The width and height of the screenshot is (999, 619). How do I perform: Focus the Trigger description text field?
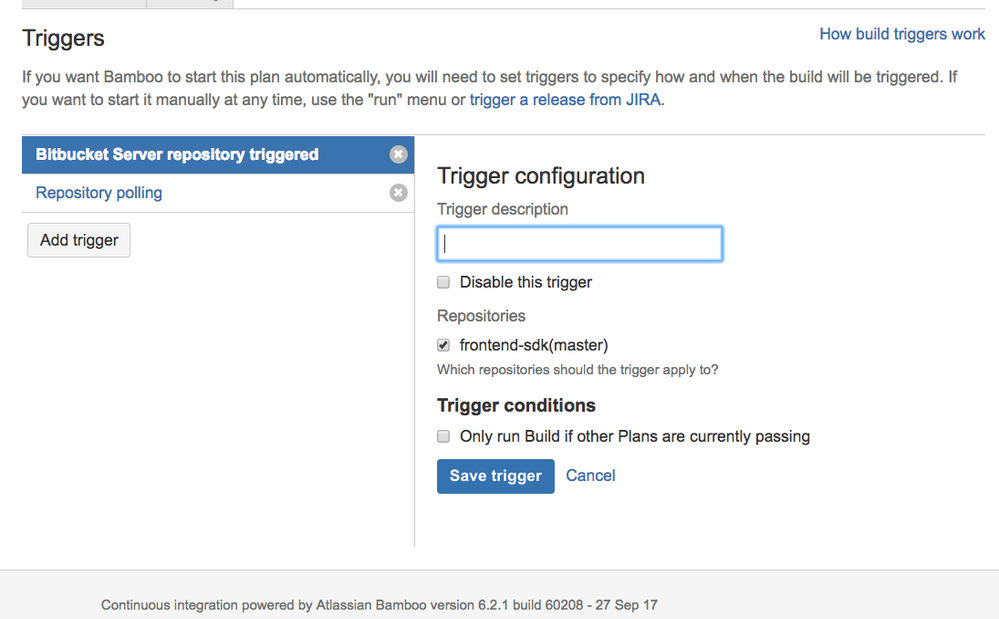point(580,244)
